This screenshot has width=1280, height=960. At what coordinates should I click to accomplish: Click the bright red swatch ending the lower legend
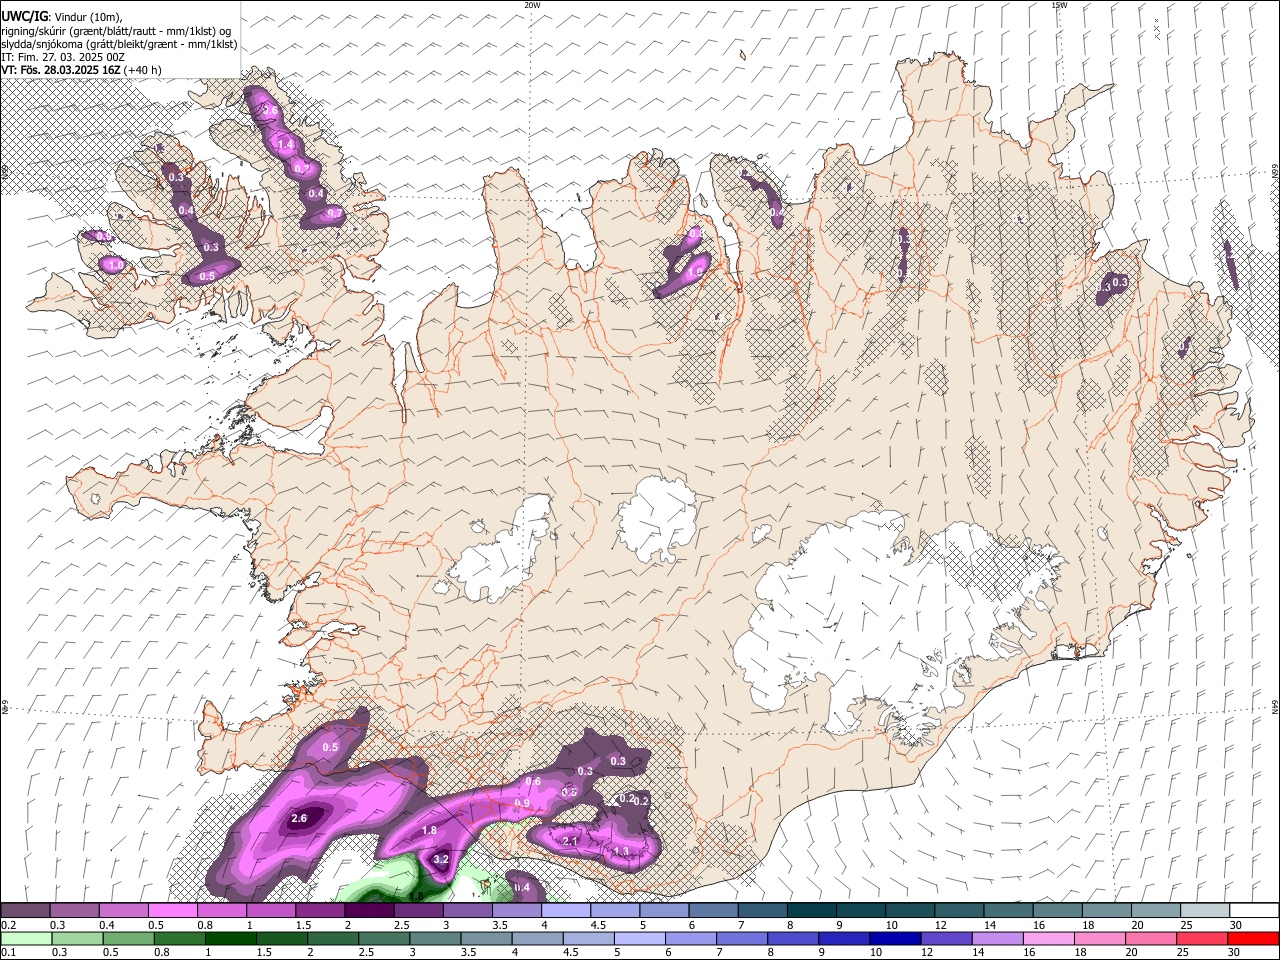click(1253, 938)
